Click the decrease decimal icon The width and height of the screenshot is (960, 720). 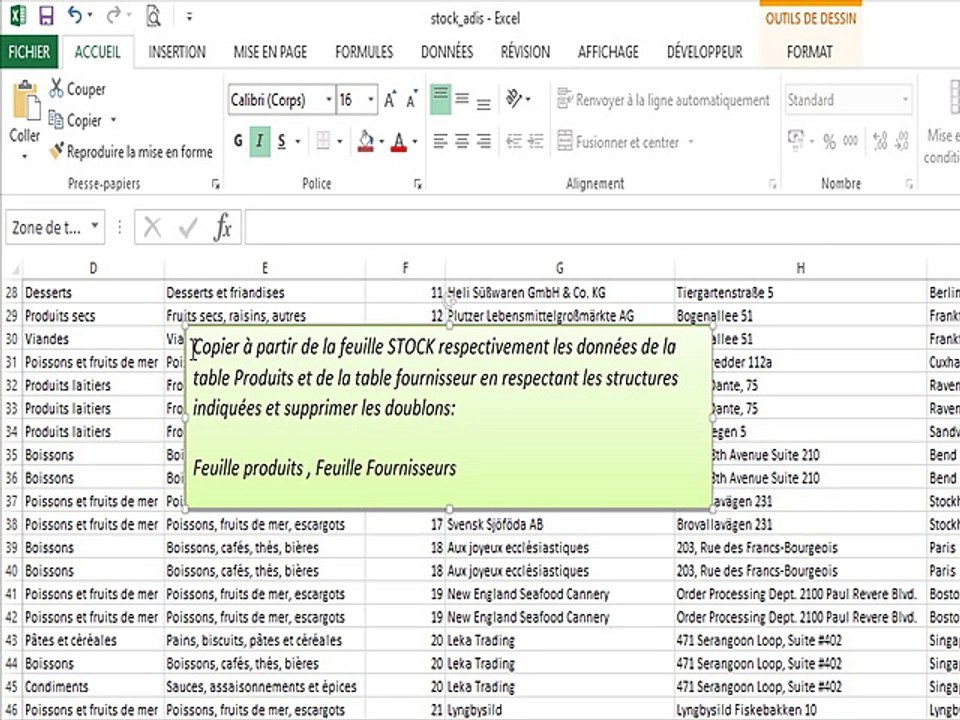(x=902, y=141)
